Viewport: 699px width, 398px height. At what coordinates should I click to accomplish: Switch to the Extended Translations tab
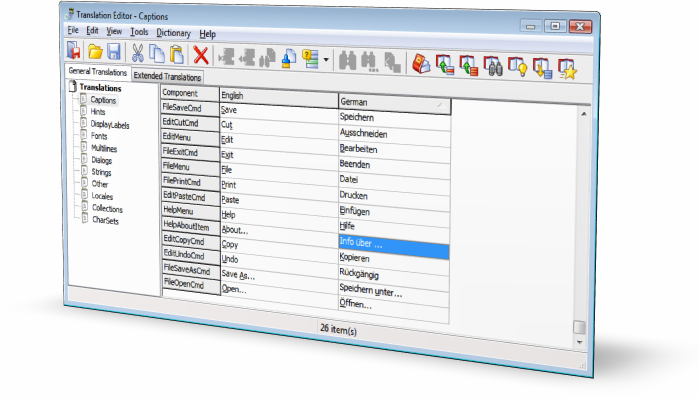[x=167, y=76]
